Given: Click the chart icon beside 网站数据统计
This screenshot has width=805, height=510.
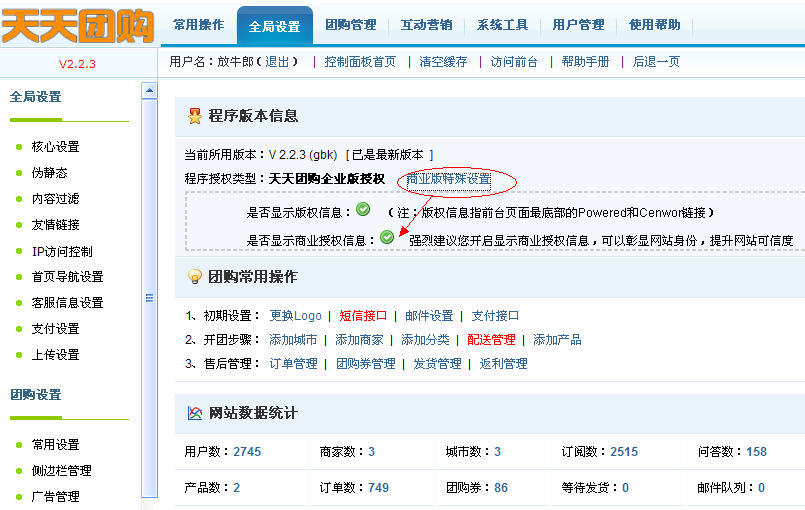Looking at the screenshot, I should 195,413.
